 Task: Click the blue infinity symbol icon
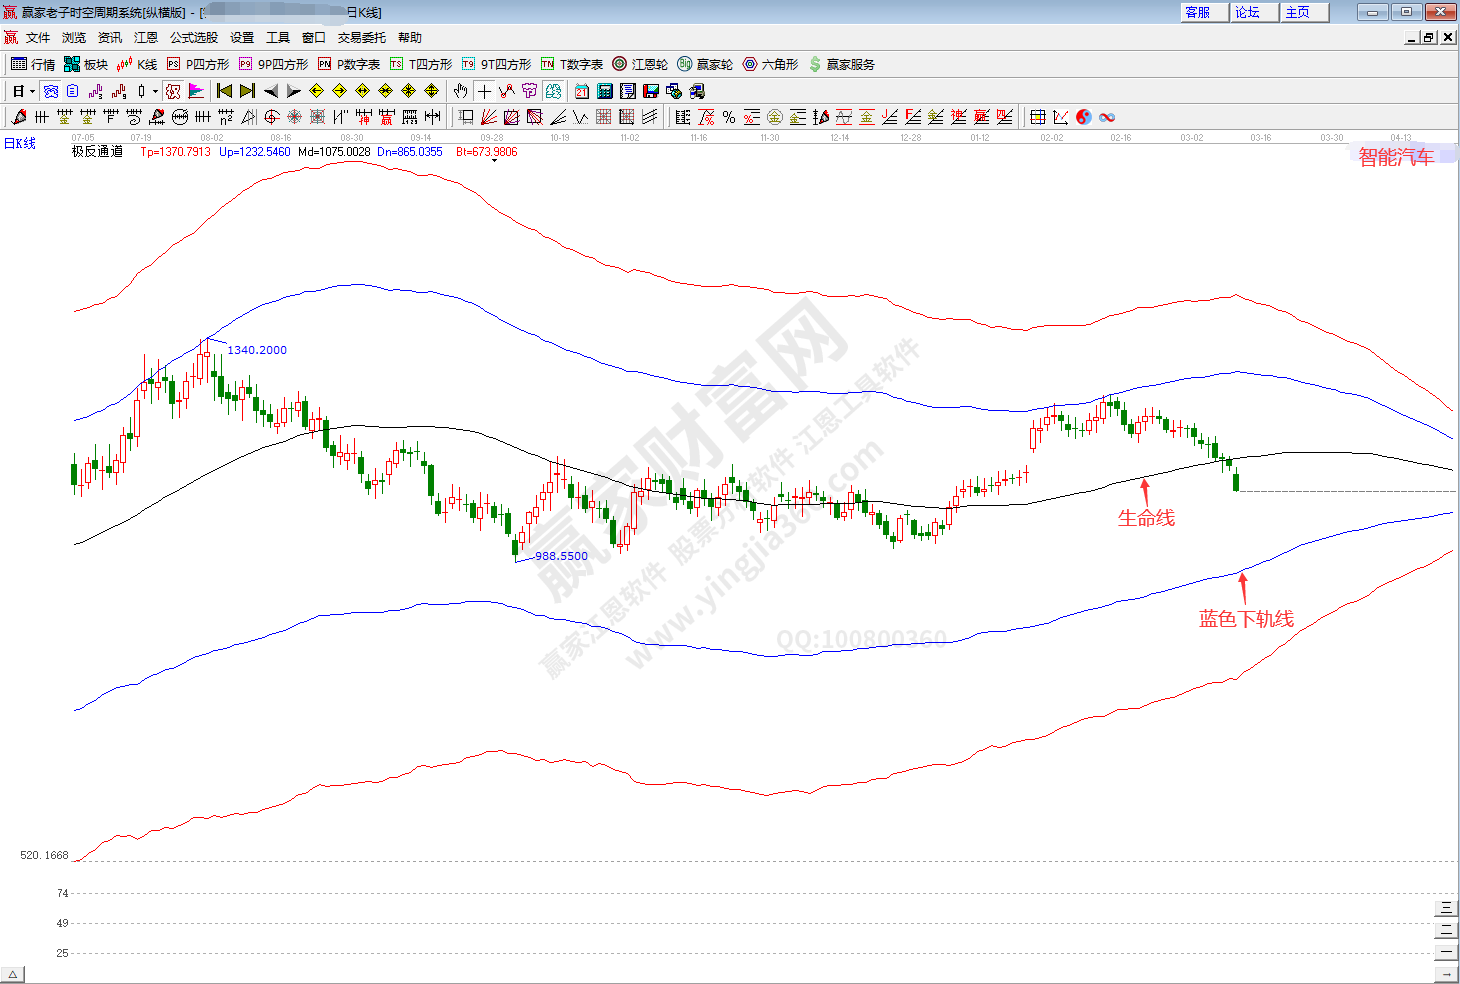(1107, 117)
